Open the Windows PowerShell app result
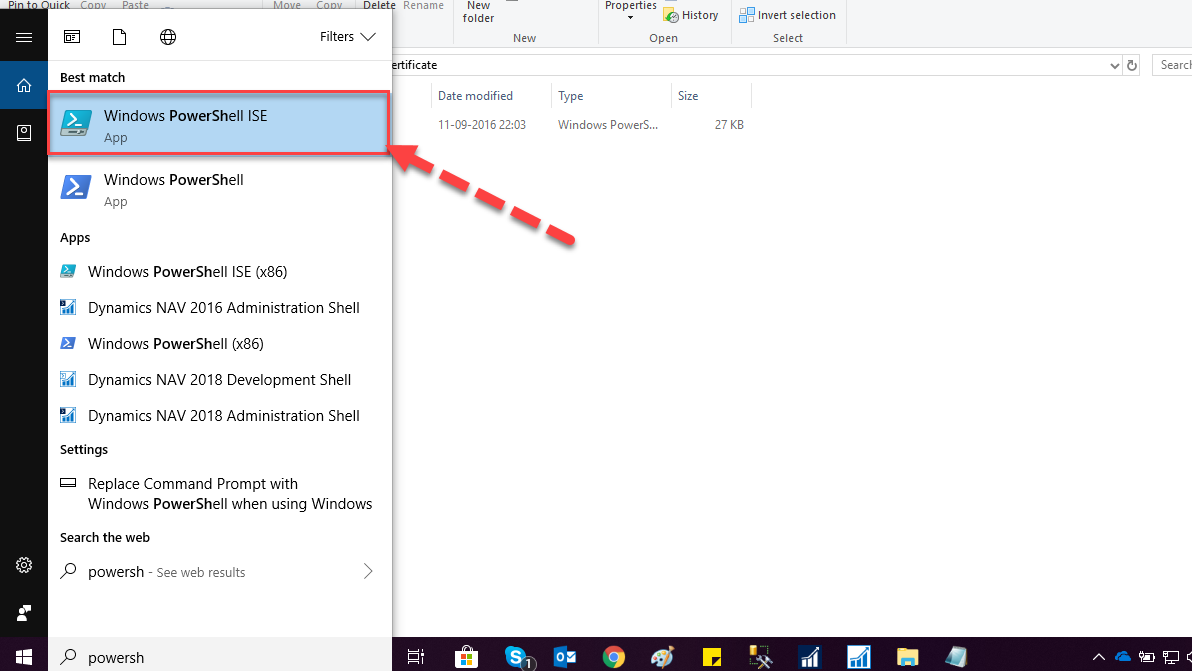1192x671 pixels. coord(219,189)
